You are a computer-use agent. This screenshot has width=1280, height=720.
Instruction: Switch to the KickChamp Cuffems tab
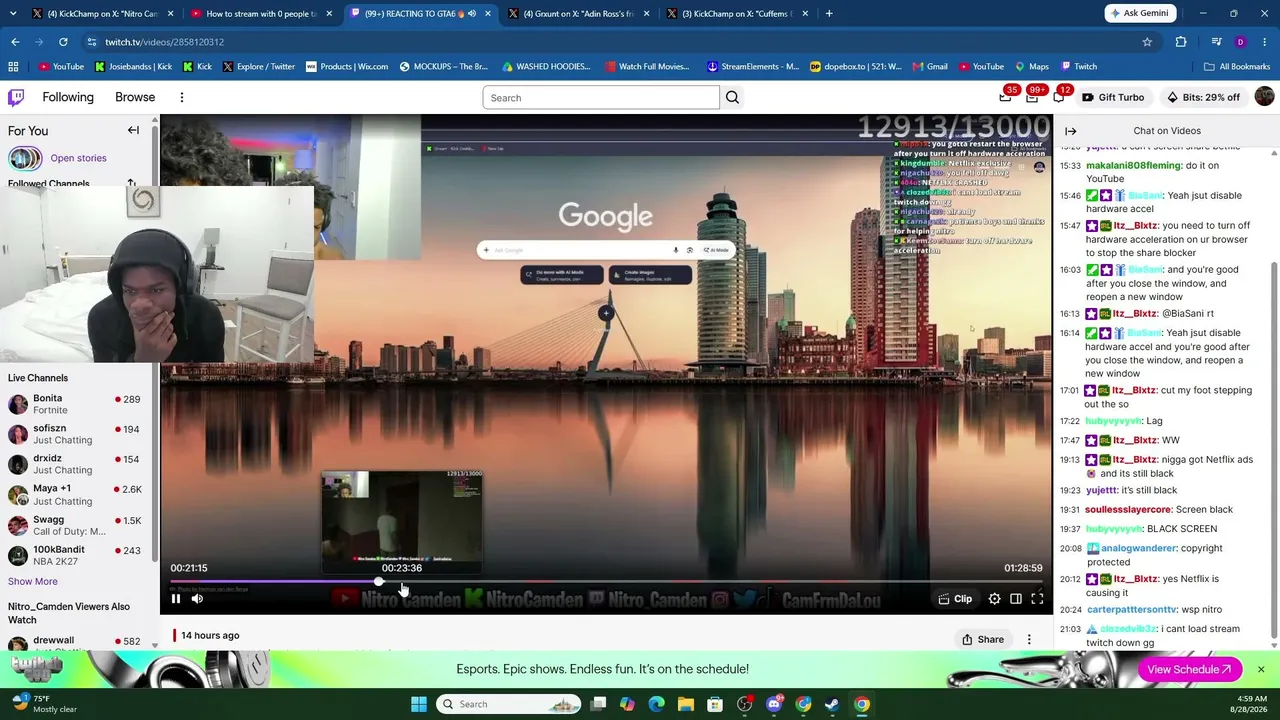coord(736,13)
